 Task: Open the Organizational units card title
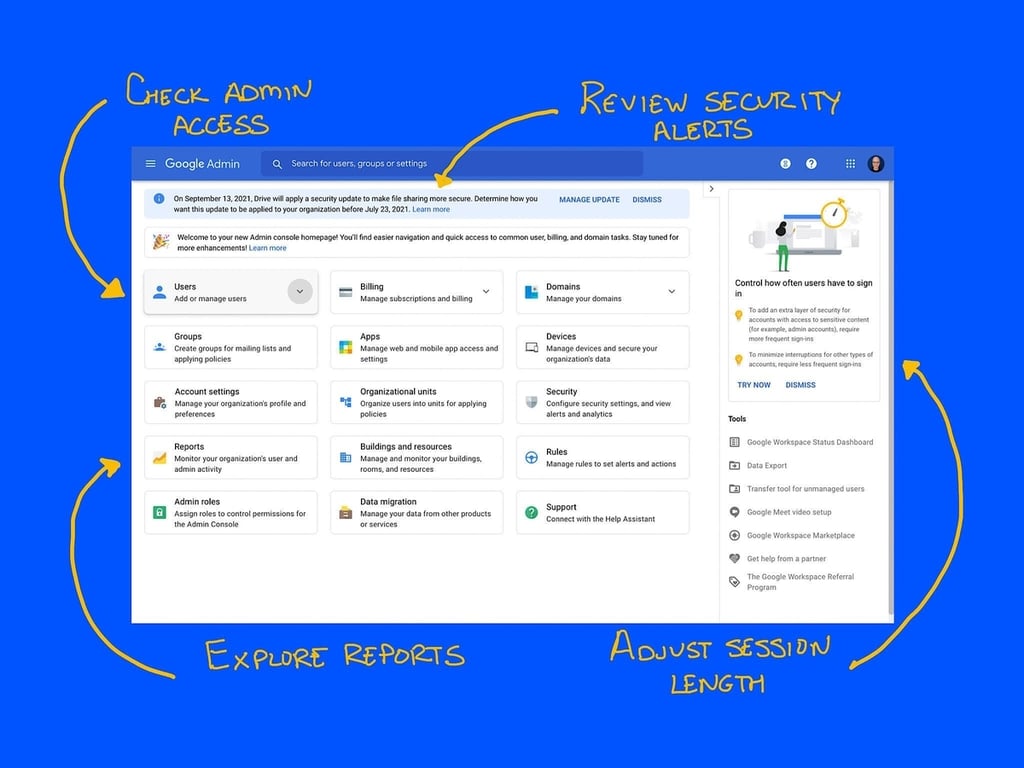click(x=398, y=392)
